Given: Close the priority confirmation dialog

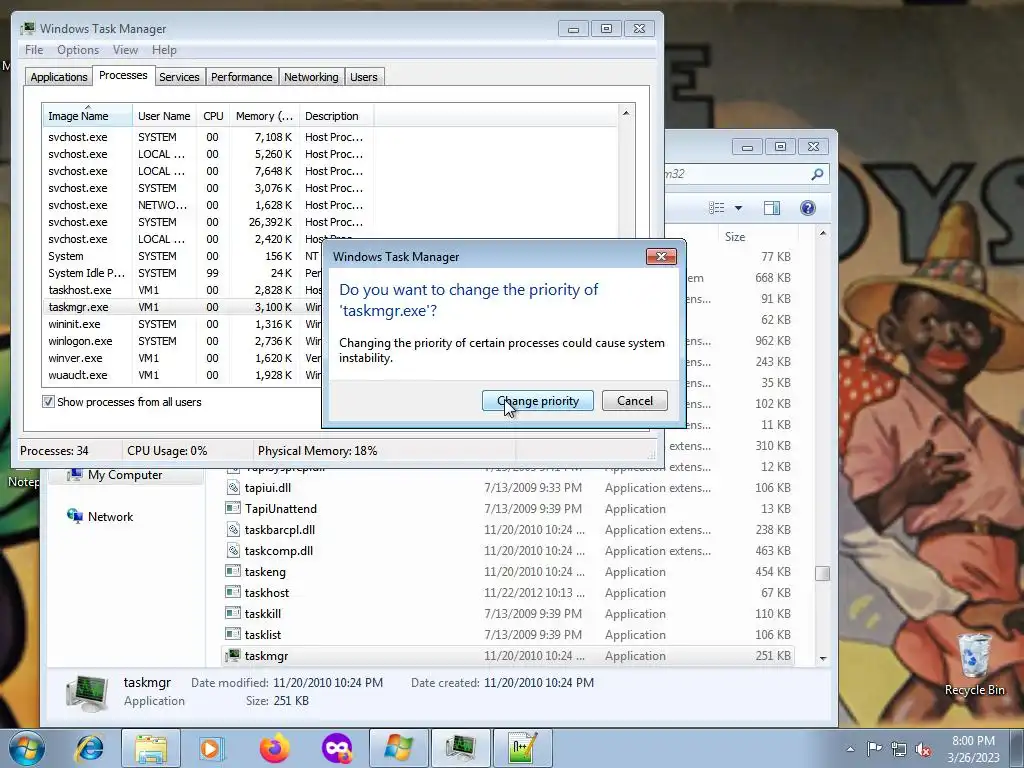Looking at the screenshot, I should click(x=661, y=256).
